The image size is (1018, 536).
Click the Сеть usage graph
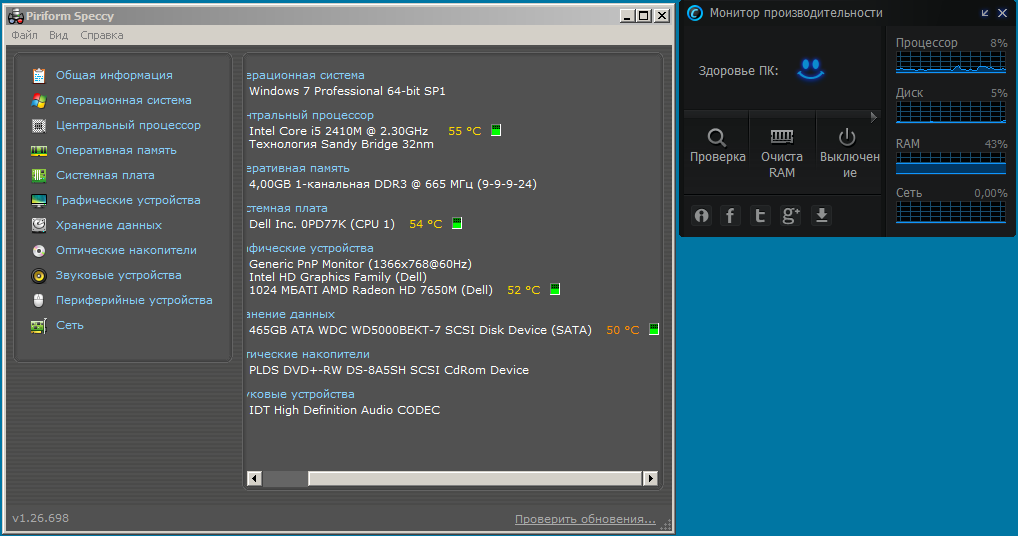pos(951,212)
